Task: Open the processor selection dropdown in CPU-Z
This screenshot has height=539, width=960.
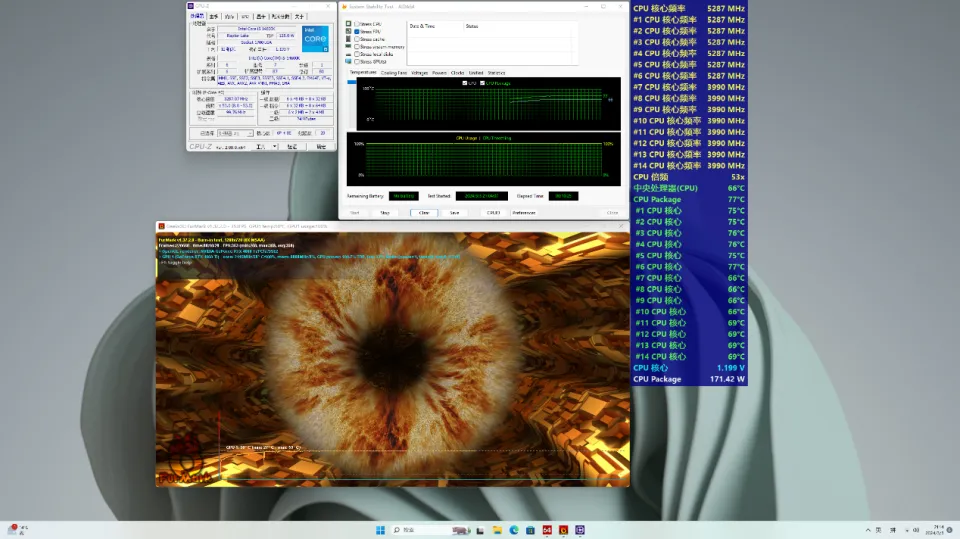Action: click(x=235, y=133)
